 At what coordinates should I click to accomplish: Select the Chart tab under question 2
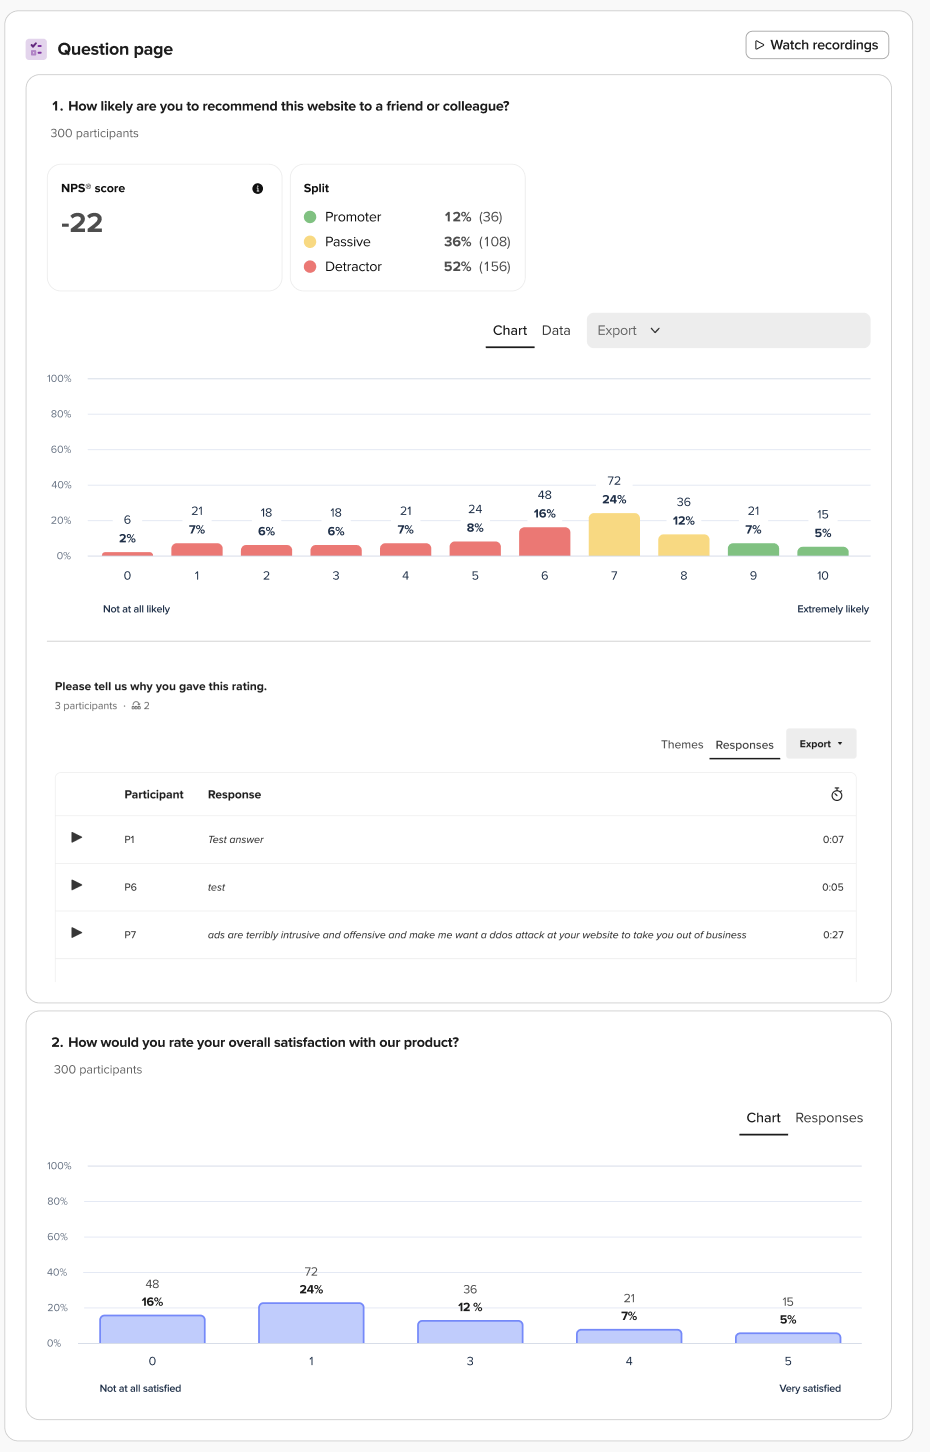click(x=763, y=1118)
